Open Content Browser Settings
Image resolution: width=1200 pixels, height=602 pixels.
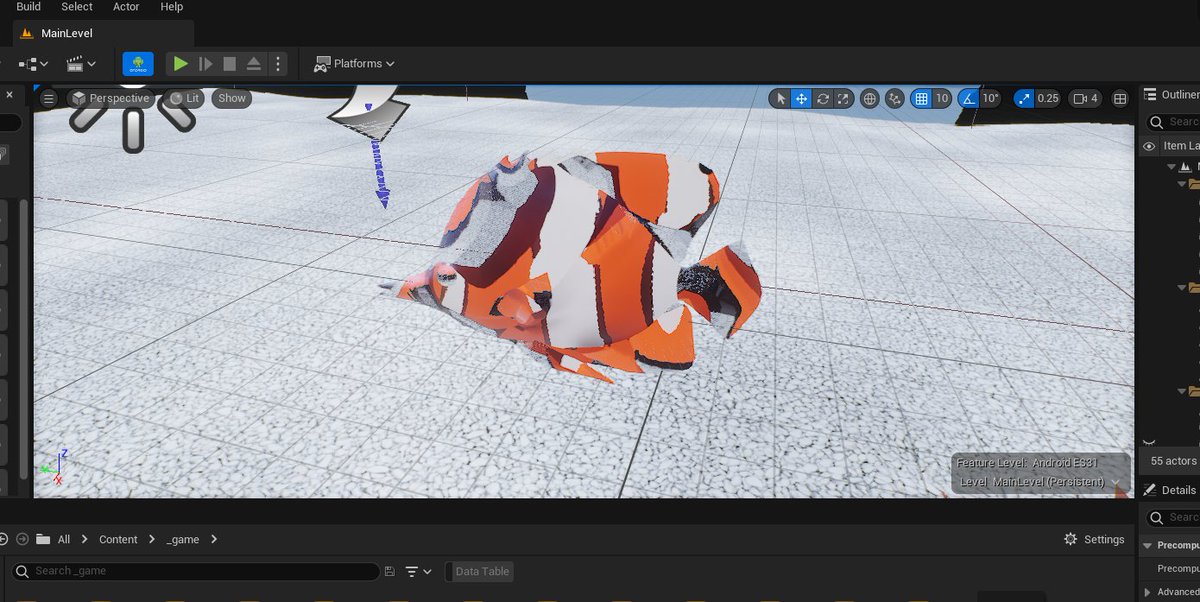[1095, 539]
